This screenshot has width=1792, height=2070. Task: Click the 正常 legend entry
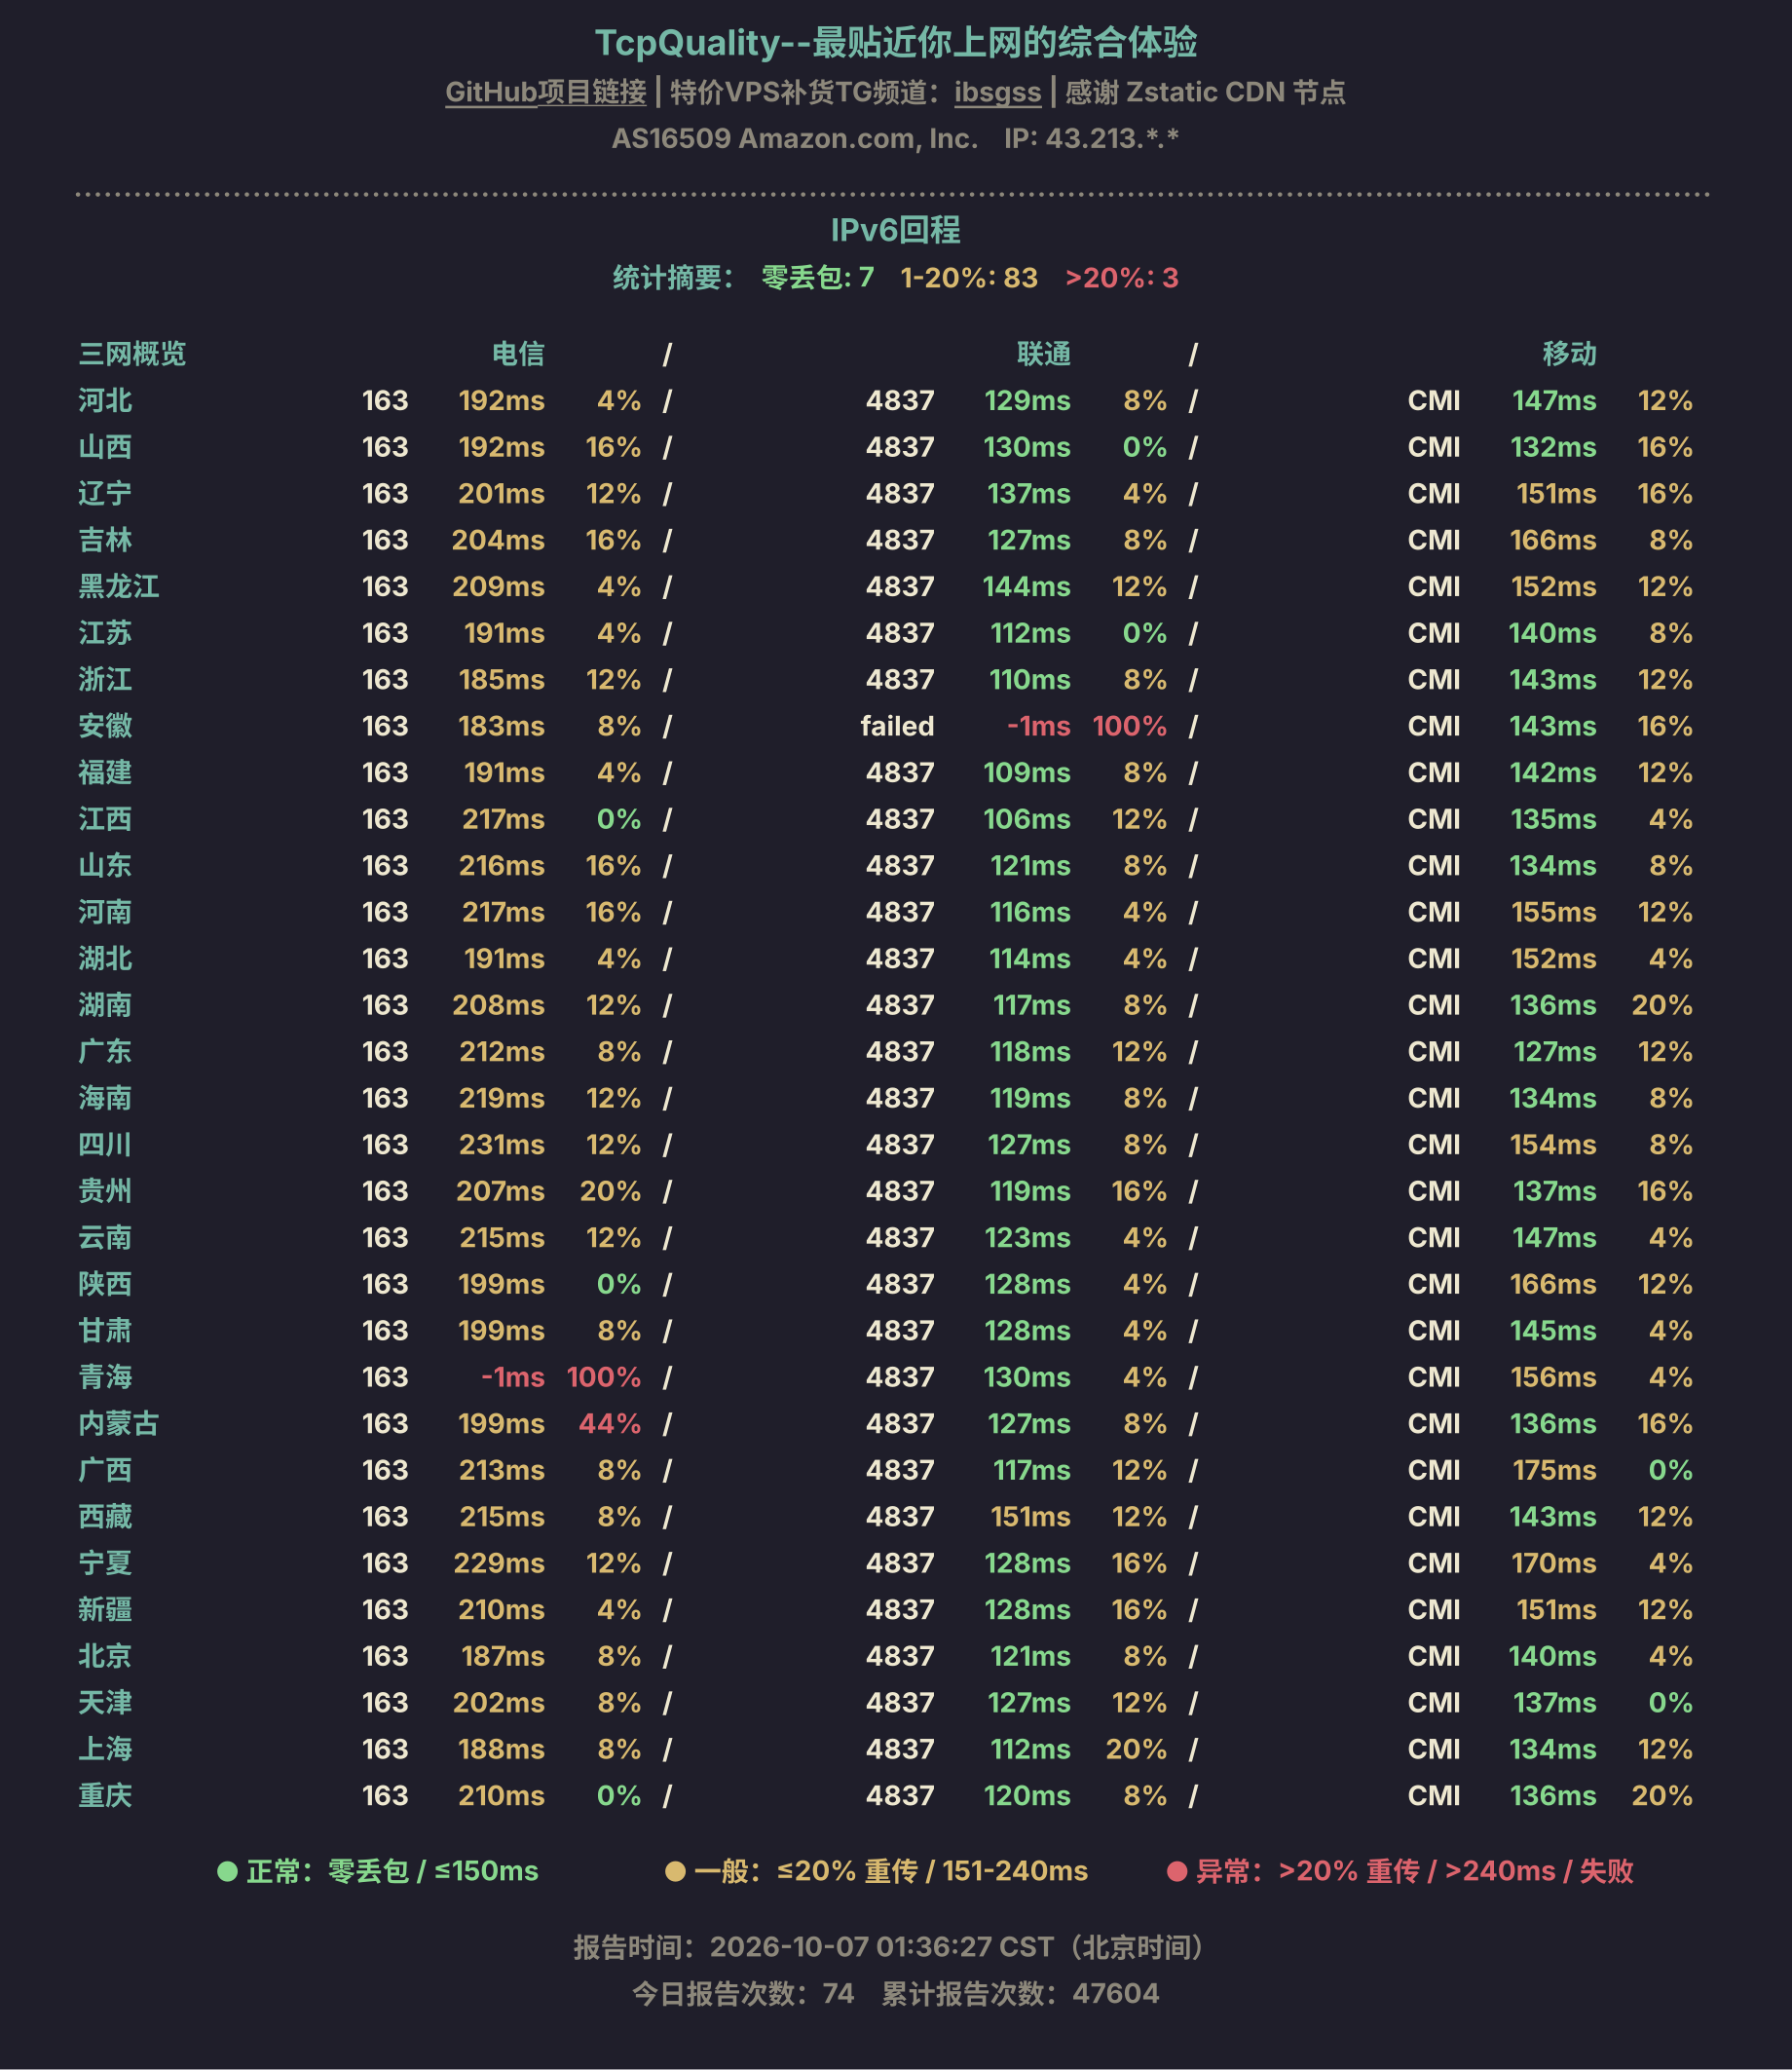[378, 1871]
